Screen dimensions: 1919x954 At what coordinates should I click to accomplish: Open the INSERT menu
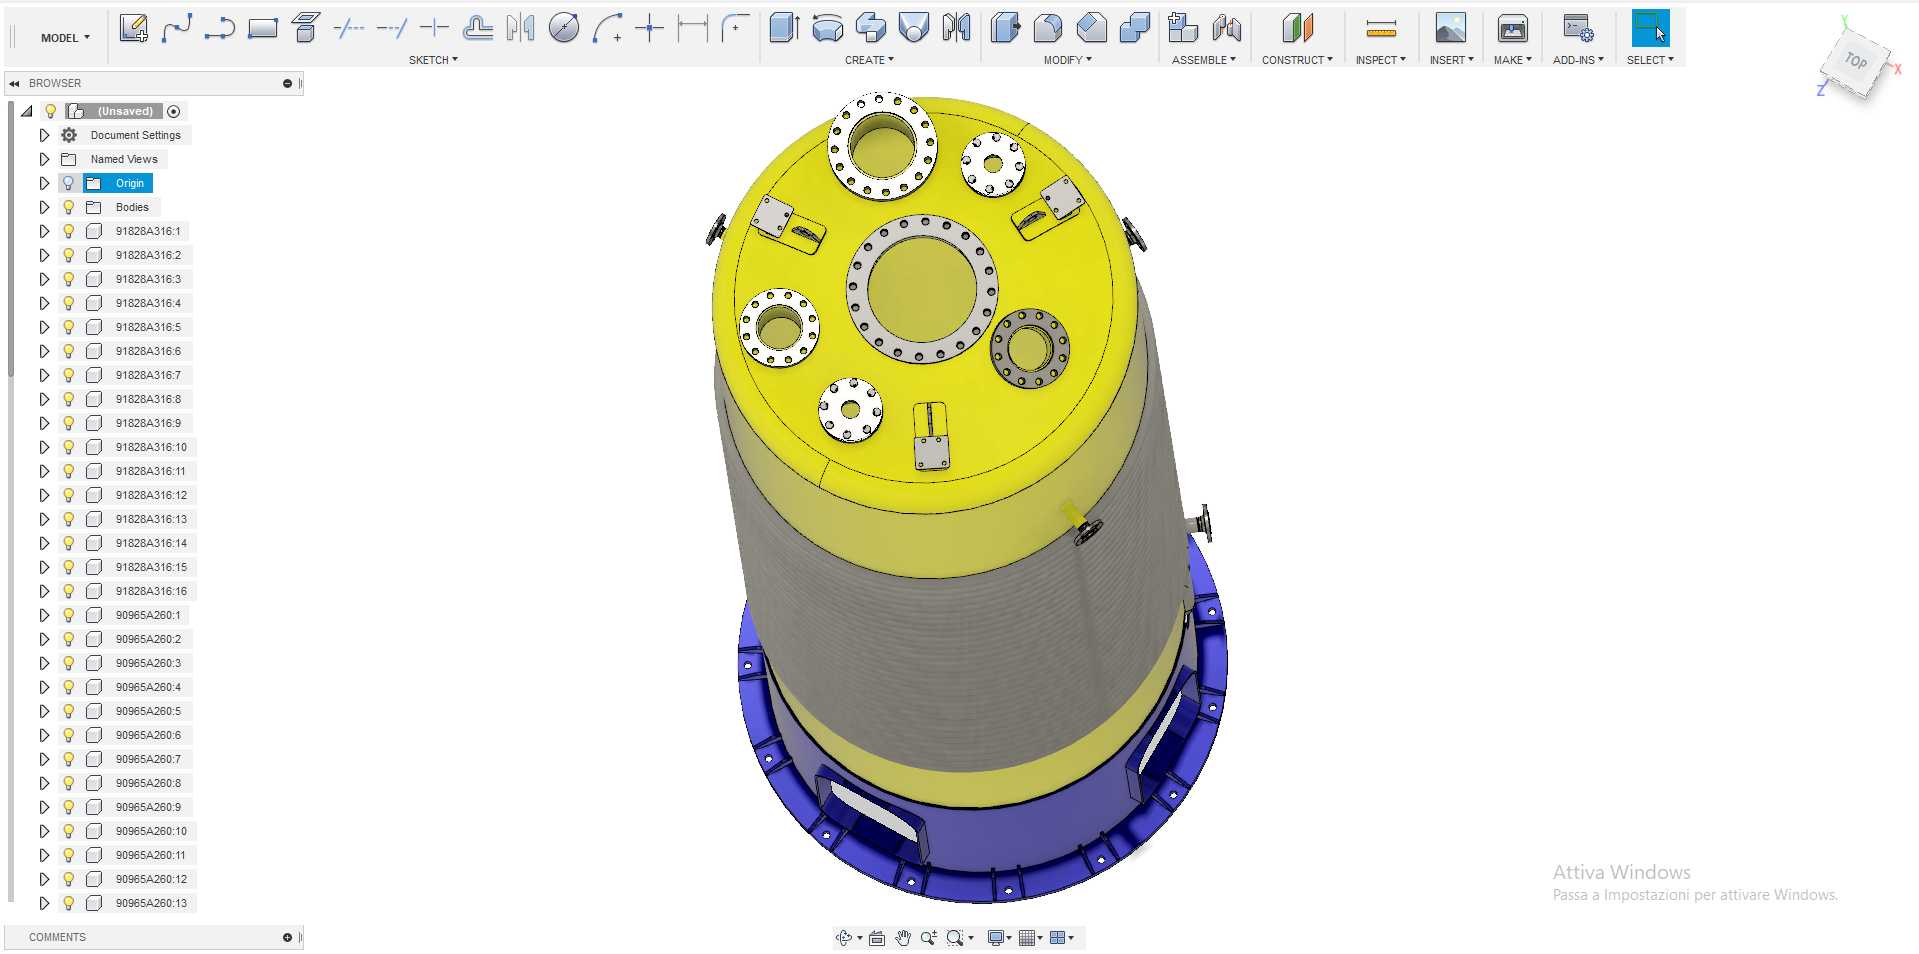click(1451, 60)
